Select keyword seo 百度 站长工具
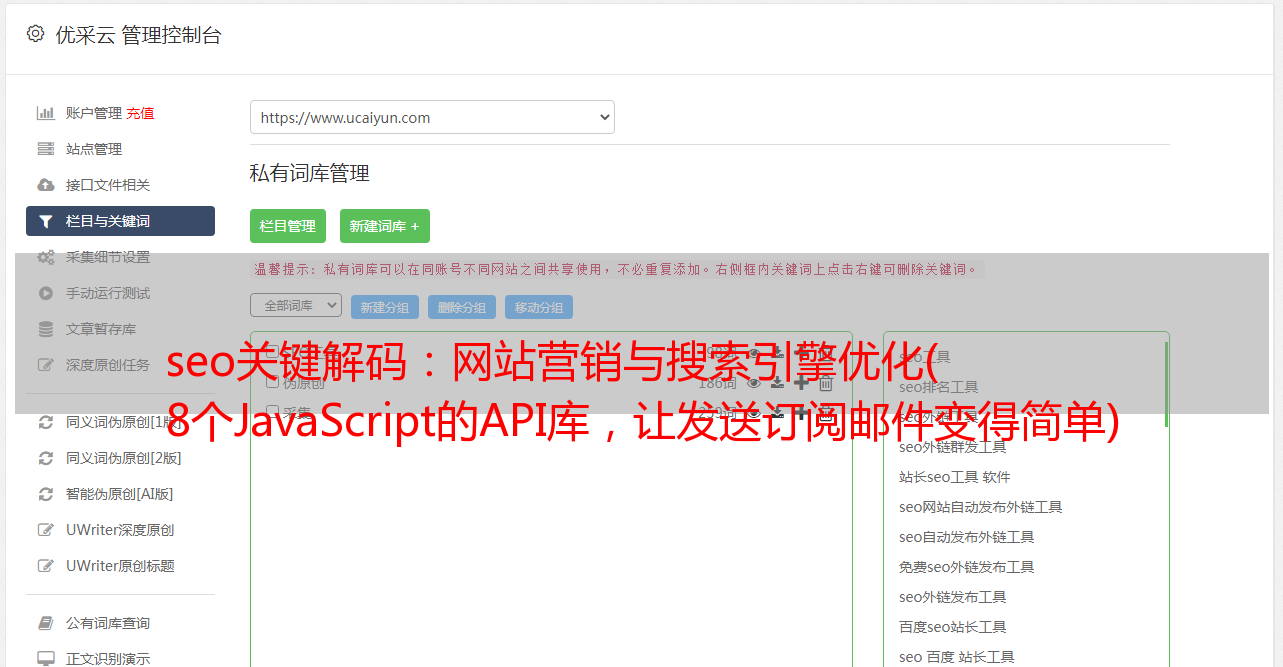1283x667 pixels. click(x=956, y=657)
